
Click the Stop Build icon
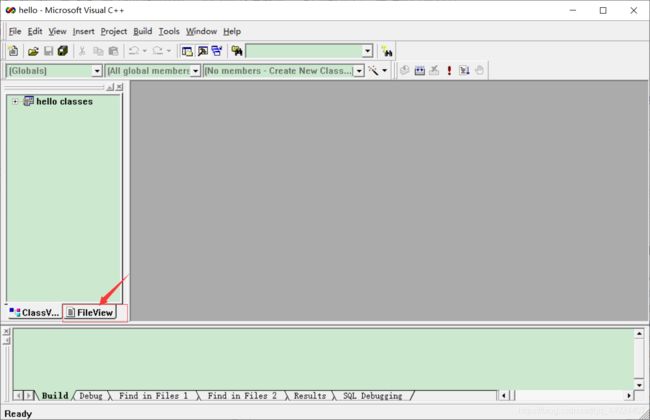click(x=434, y=70)
